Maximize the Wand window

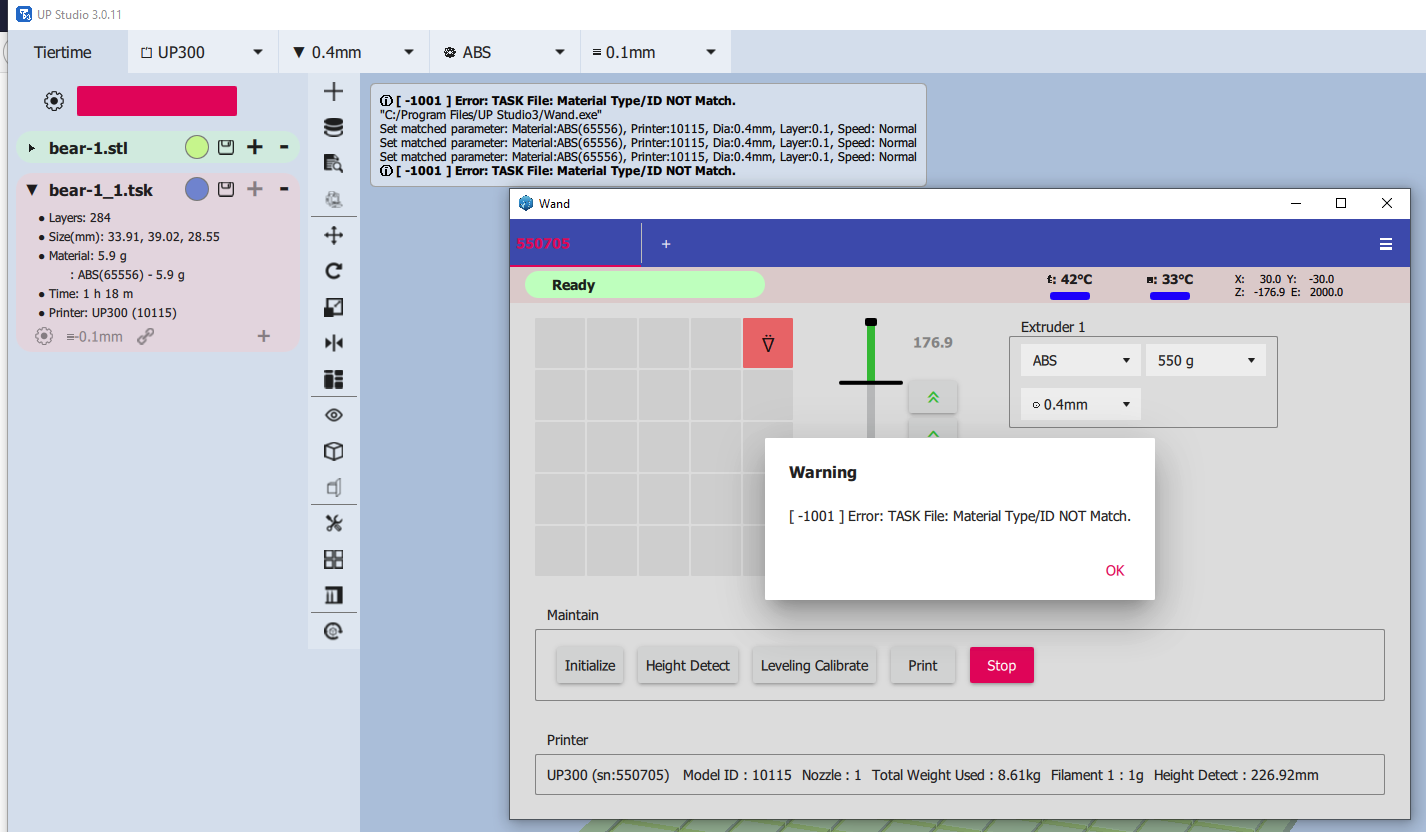pyautogui.click(x=1341, y=203)
